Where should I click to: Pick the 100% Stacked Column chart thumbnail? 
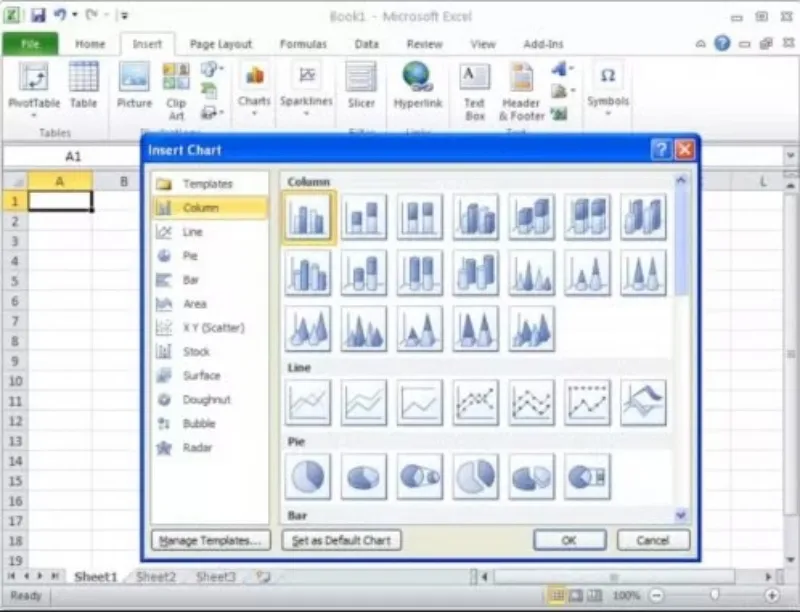(x=419, y=217)
